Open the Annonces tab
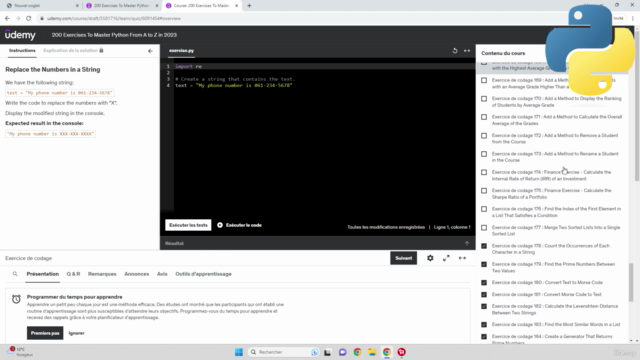Screen dimensions: 640x360 click(x=137, y=274)
